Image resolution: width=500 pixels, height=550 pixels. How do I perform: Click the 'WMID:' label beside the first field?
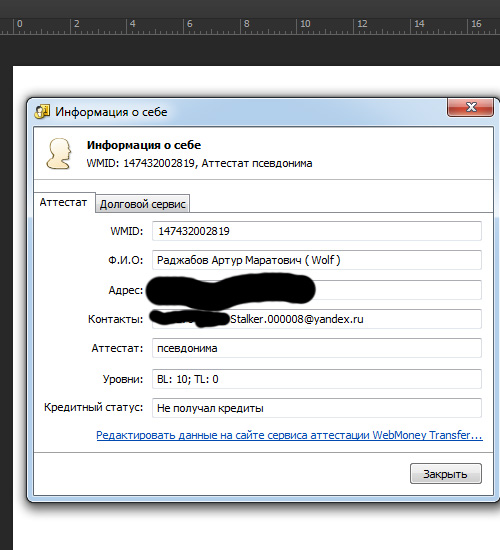127,231
